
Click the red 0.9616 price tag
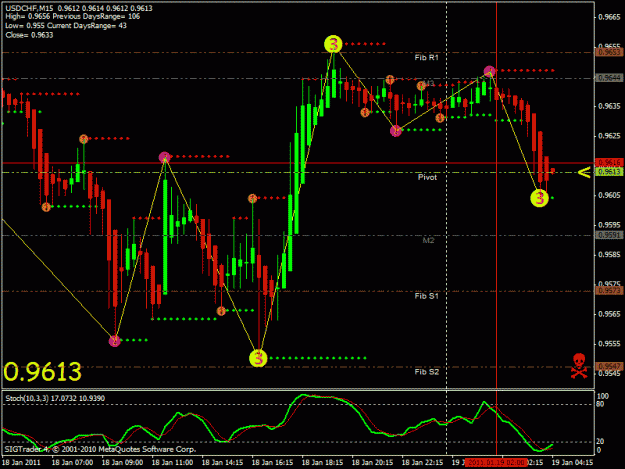click(x=609, y=163)
